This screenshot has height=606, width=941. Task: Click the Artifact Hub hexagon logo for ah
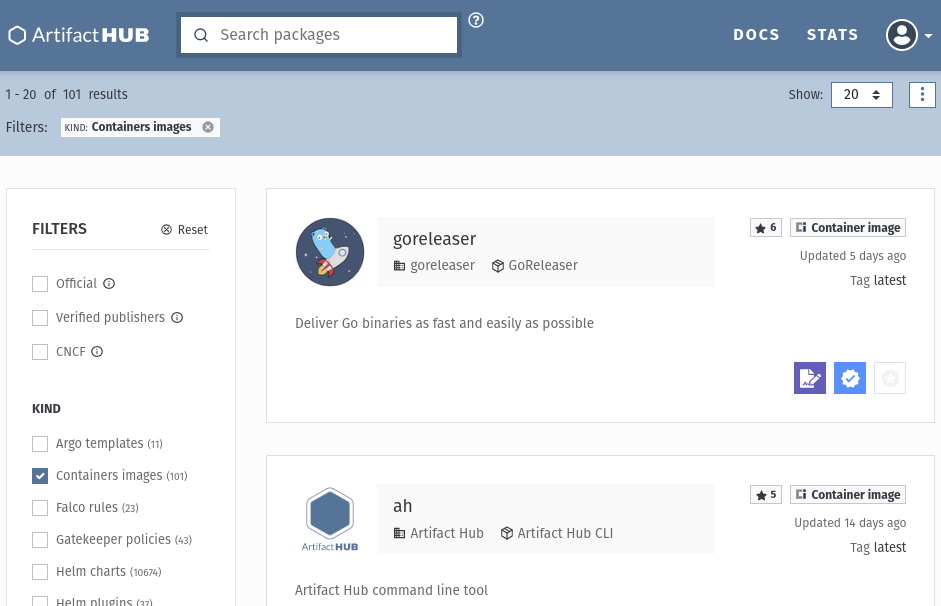tap(330, 518)
